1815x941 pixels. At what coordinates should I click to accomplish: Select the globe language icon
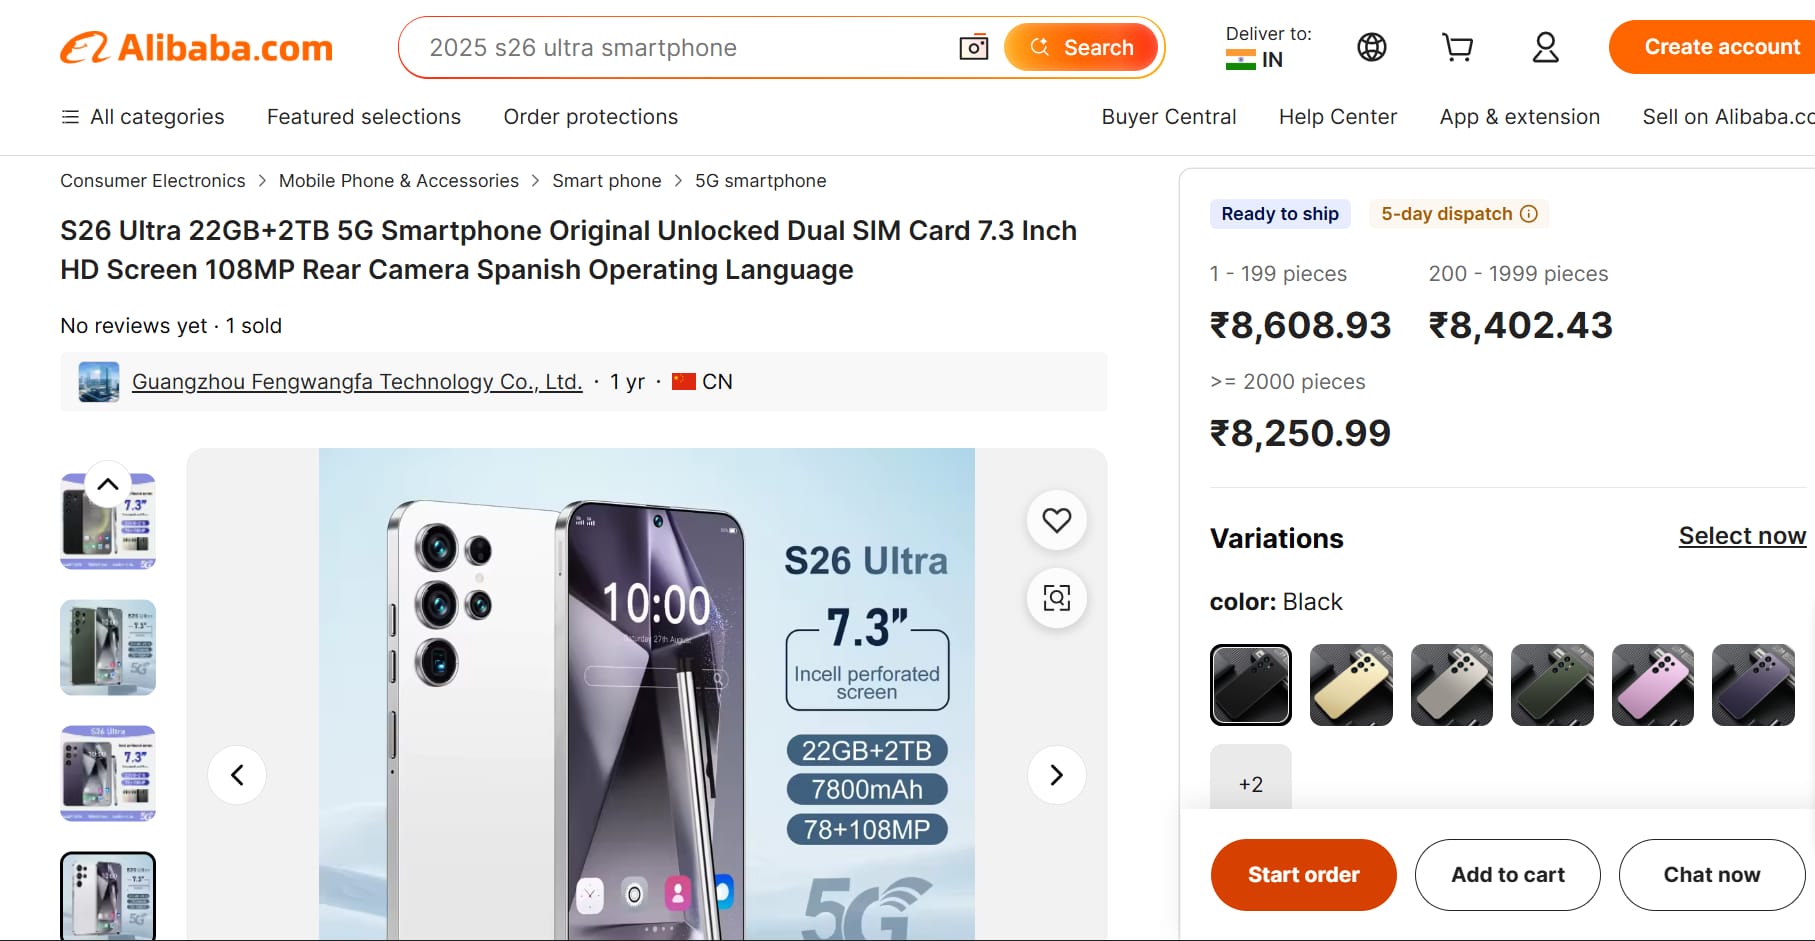point(1371,47)
